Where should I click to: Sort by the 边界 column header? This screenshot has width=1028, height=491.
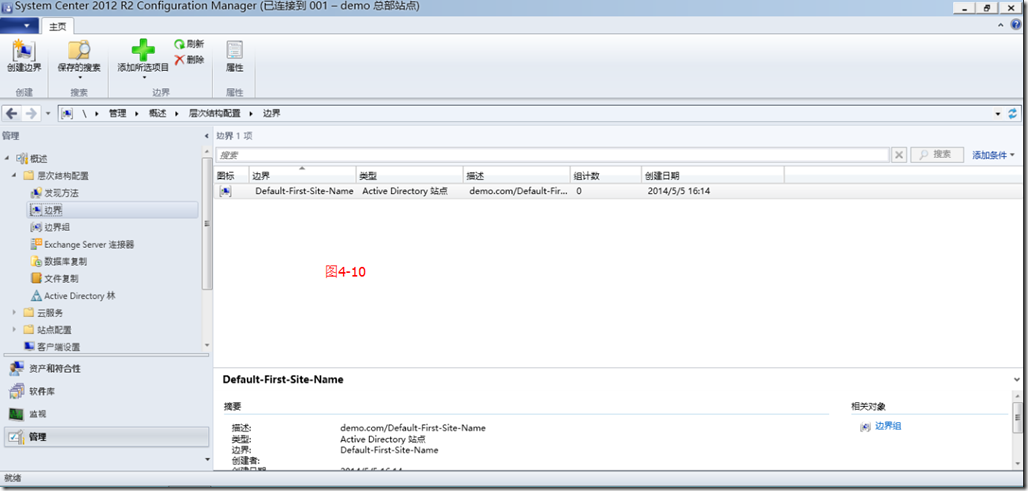pyautogui.click(x=302, y=175)
